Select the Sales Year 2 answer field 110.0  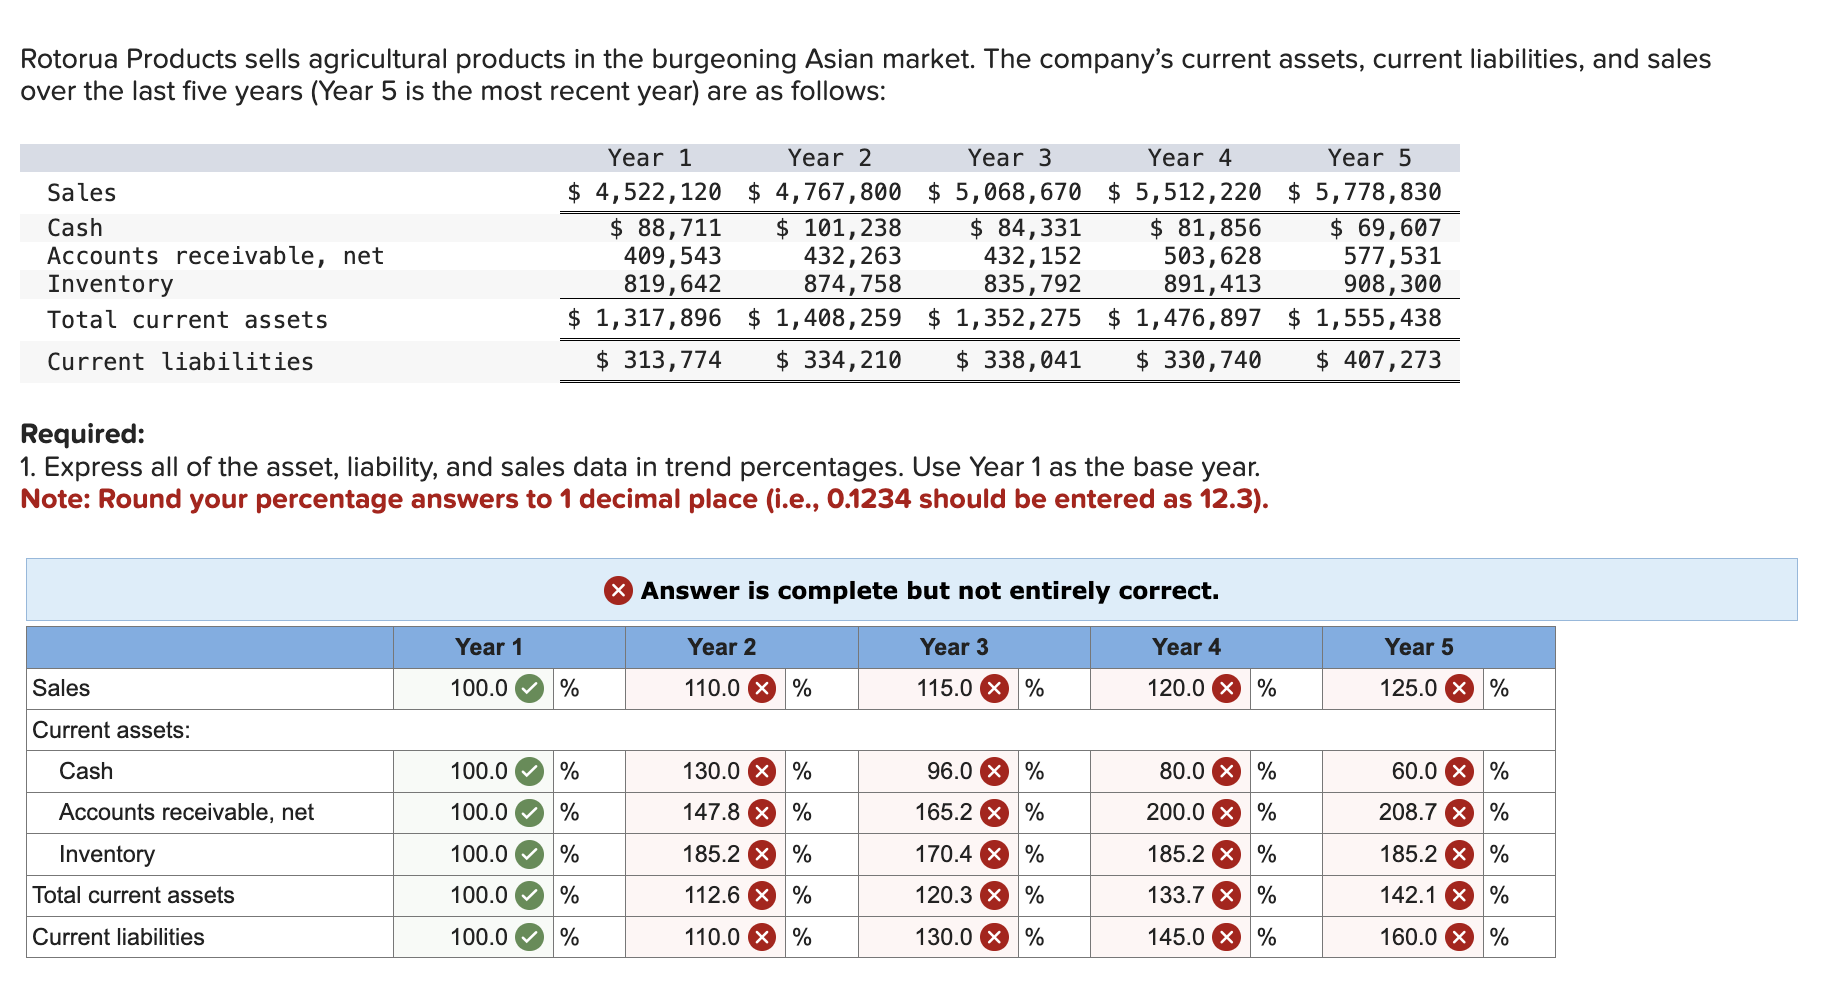[705, 689]
